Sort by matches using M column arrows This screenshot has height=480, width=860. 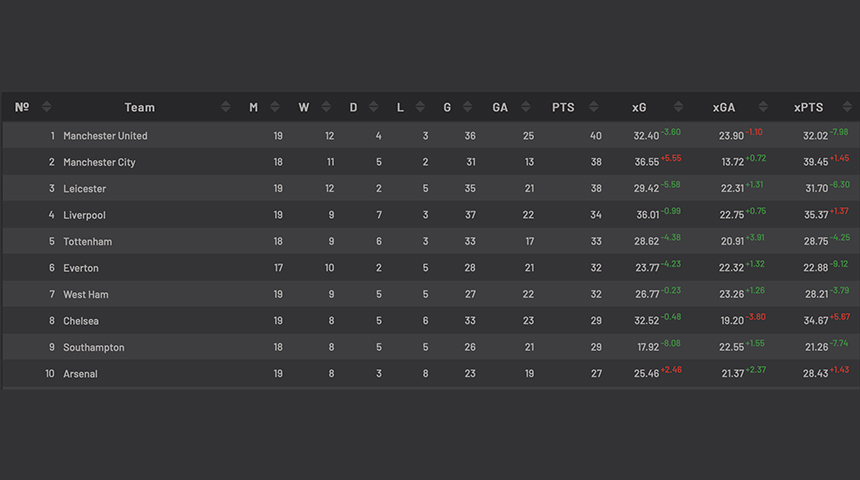point(275,106)
